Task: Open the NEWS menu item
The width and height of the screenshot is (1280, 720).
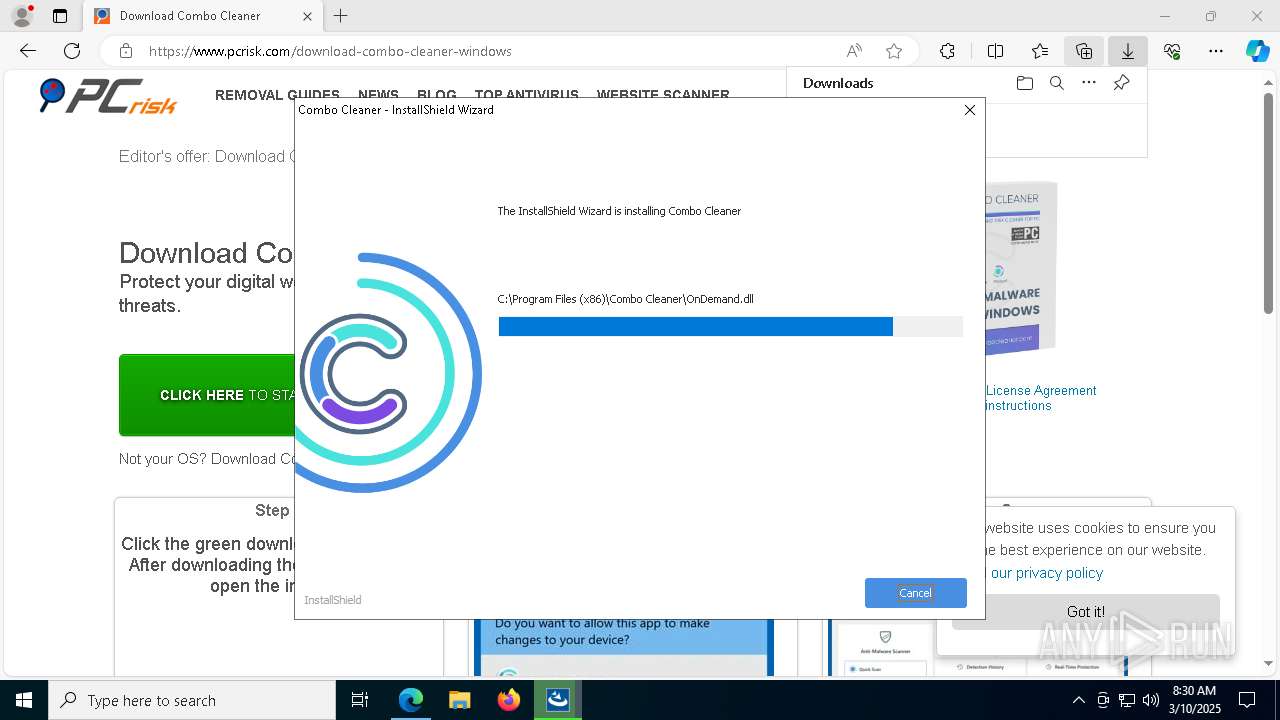Action: pyautogui.click(x=378, y=95)
